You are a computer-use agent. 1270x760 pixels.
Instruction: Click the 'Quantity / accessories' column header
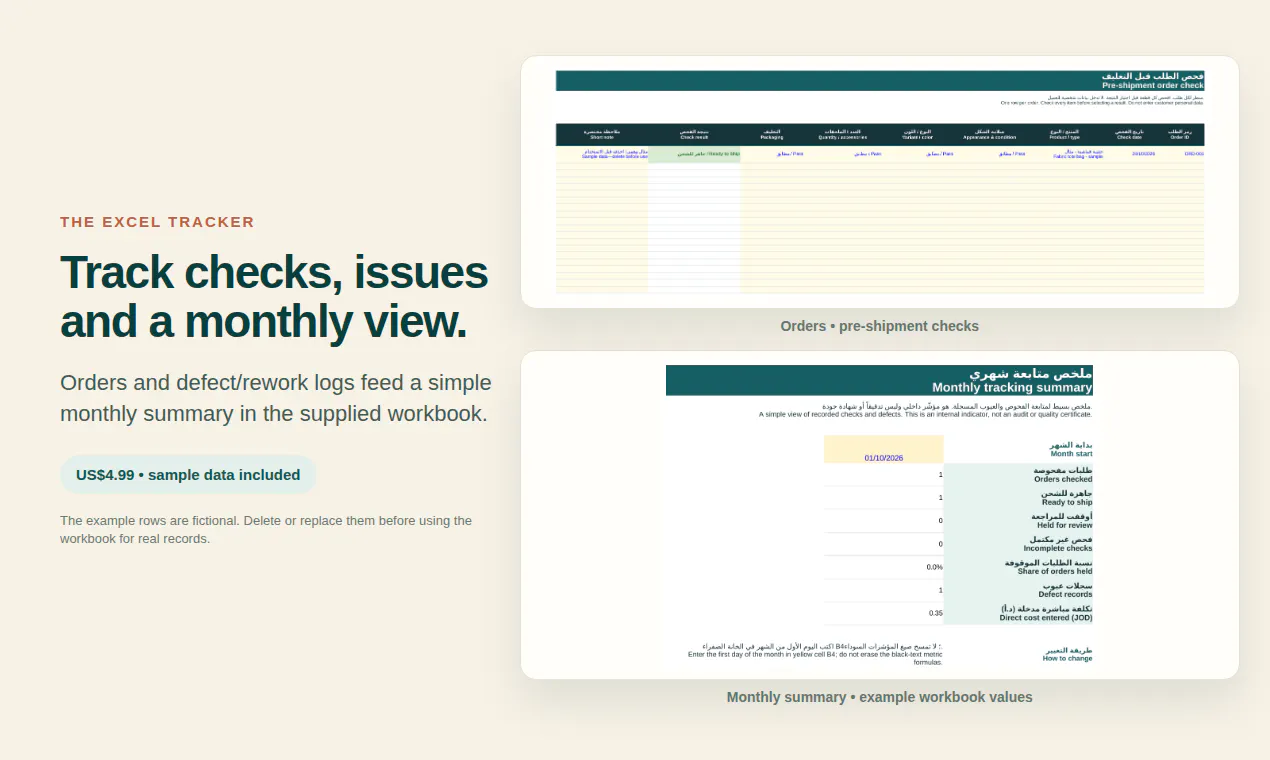(x=843, y=134)
